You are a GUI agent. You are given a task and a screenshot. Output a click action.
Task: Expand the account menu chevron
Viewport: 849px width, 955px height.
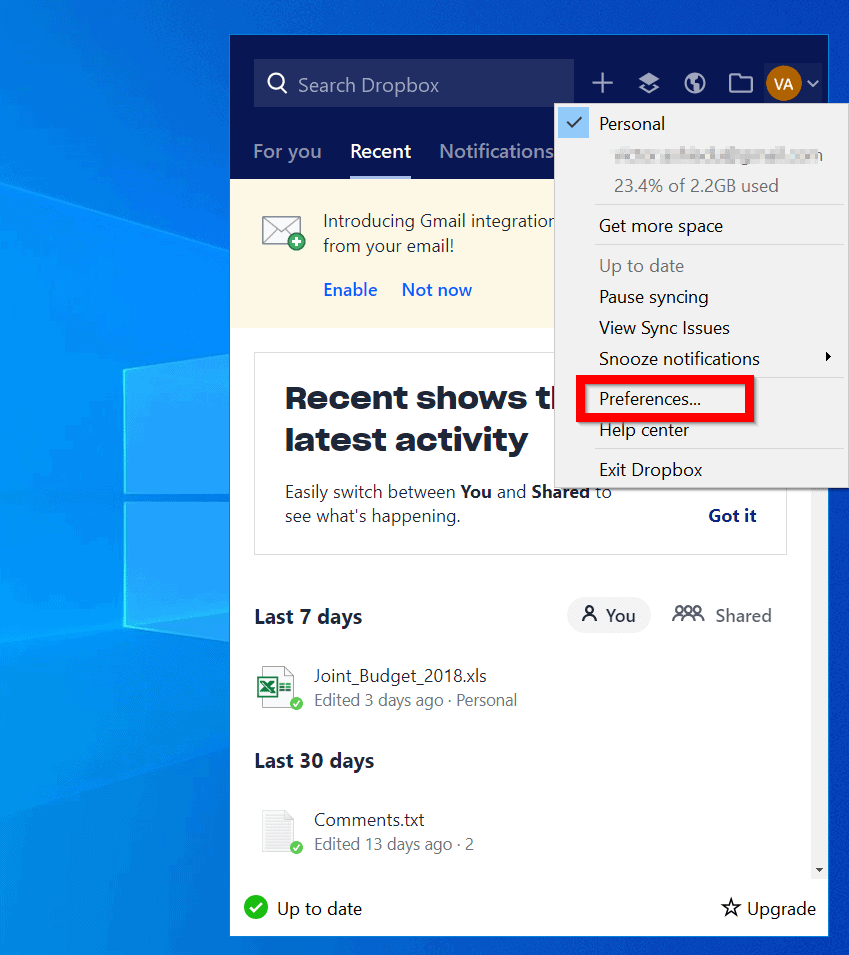coord(813,83)
